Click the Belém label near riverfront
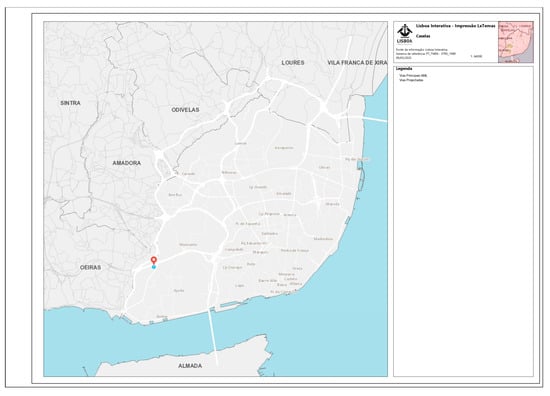 pos(162,316)
